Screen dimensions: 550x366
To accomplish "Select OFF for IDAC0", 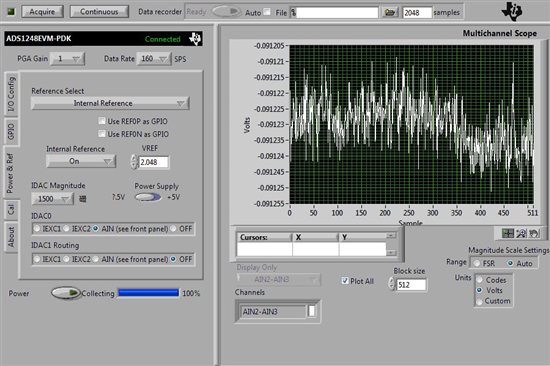I will (x=173, y=229).
